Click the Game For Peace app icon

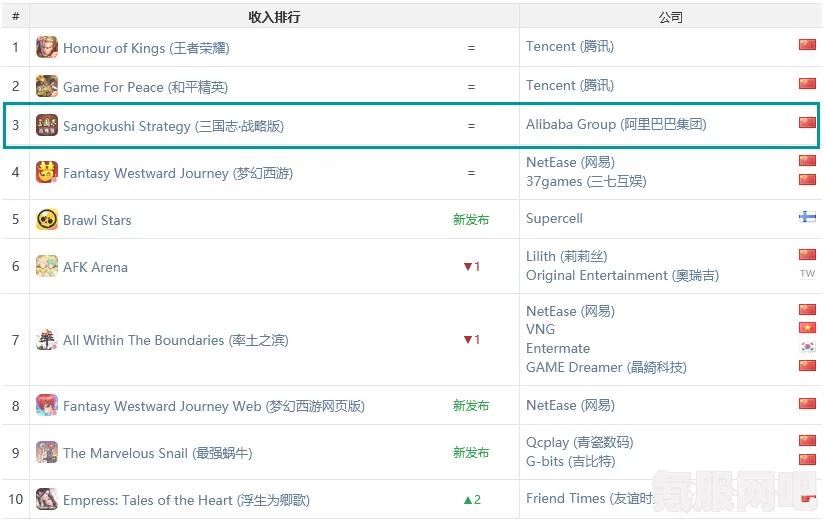point(47,86)
